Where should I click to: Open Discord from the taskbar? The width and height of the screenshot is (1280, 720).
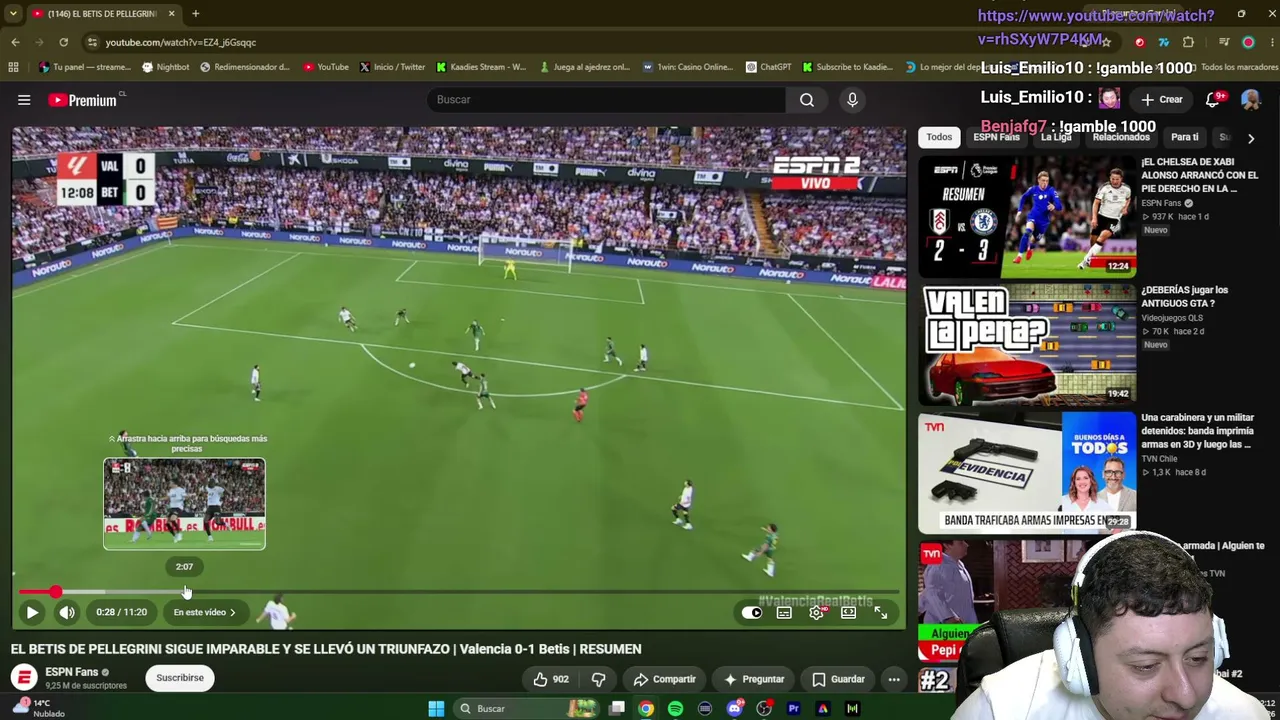735,709
